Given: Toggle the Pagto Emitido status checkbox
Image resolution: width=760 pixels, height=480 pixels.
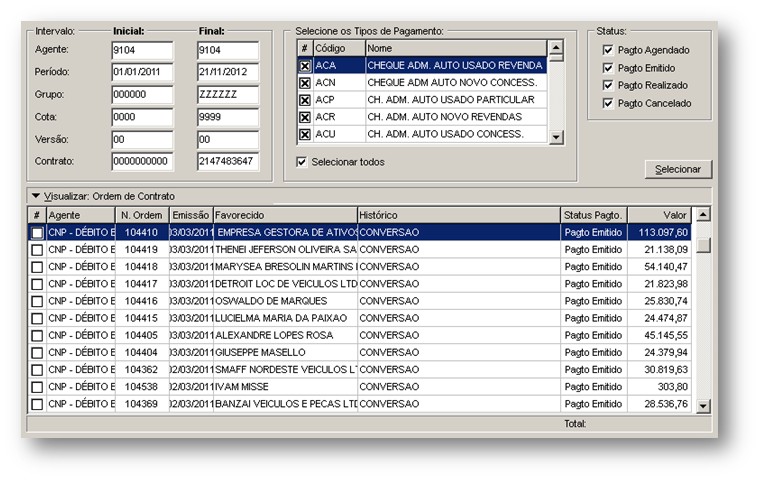Looking at the screenshot, I should 608,68.
